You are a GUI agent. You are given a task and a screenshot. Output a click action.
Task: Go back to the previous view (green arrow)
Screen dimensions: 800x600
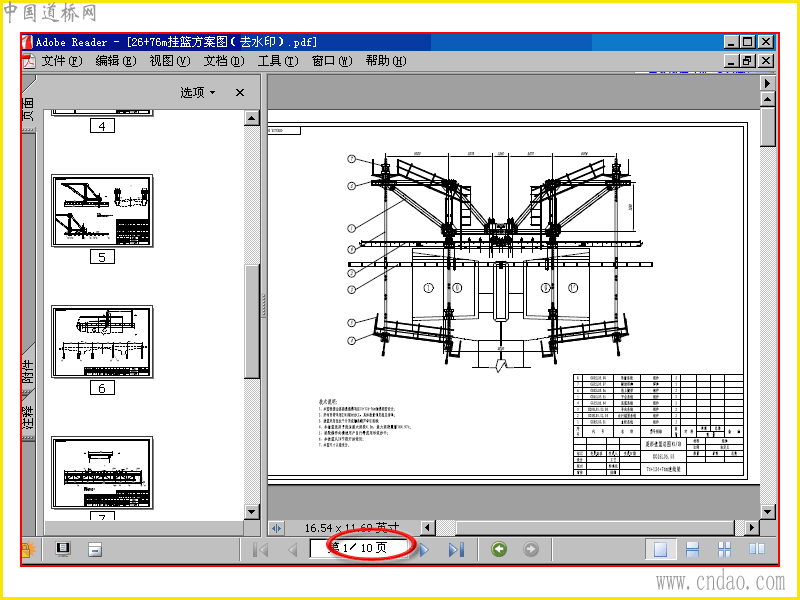pos(499,549)
